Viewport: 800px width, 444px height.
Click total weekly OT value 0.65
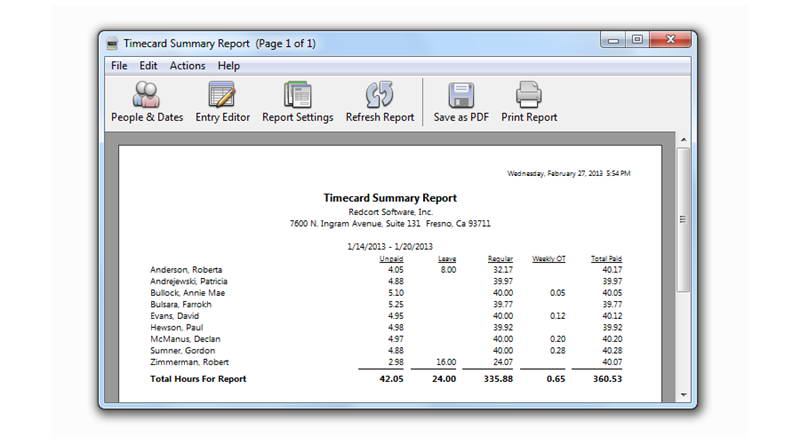556,379
